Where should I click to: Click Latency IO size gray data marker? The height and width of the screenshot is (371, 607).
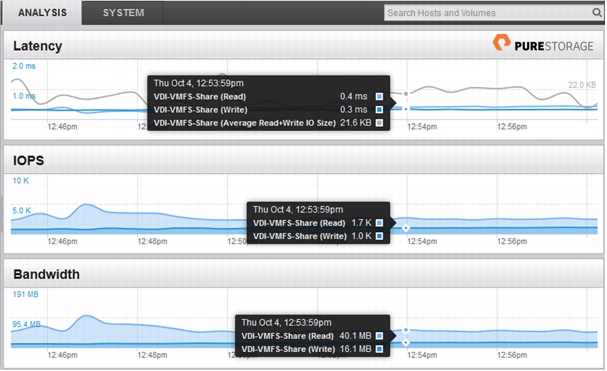[x=406, y=93]
